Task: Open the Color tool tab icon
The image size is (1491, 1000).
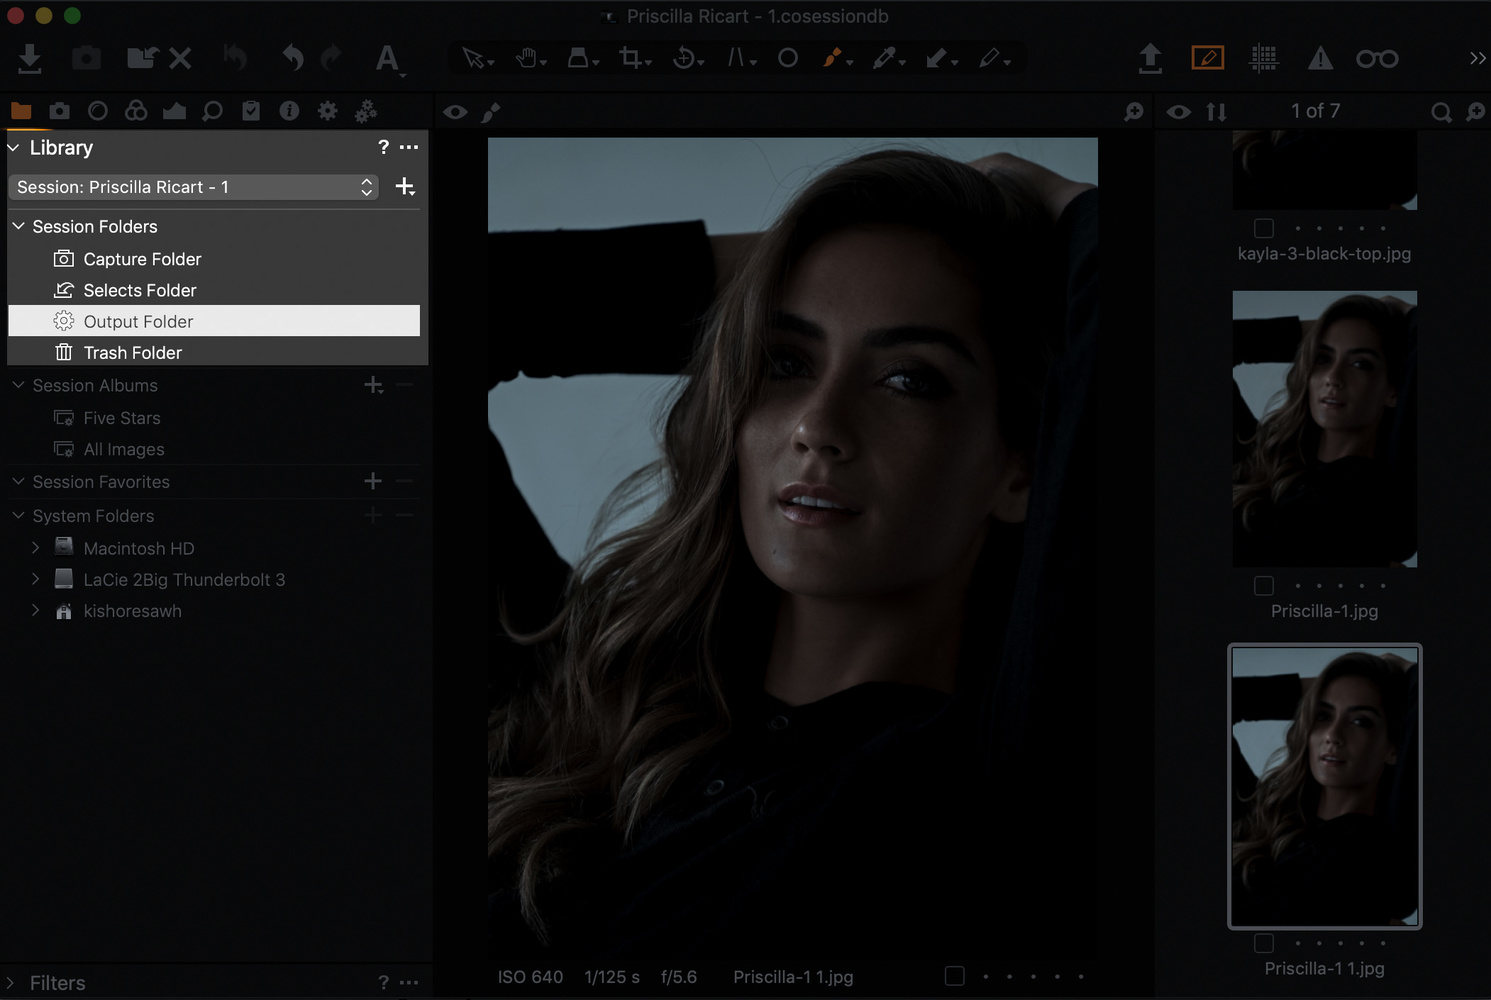Action: pyautogui.click(x=136, y=111)
